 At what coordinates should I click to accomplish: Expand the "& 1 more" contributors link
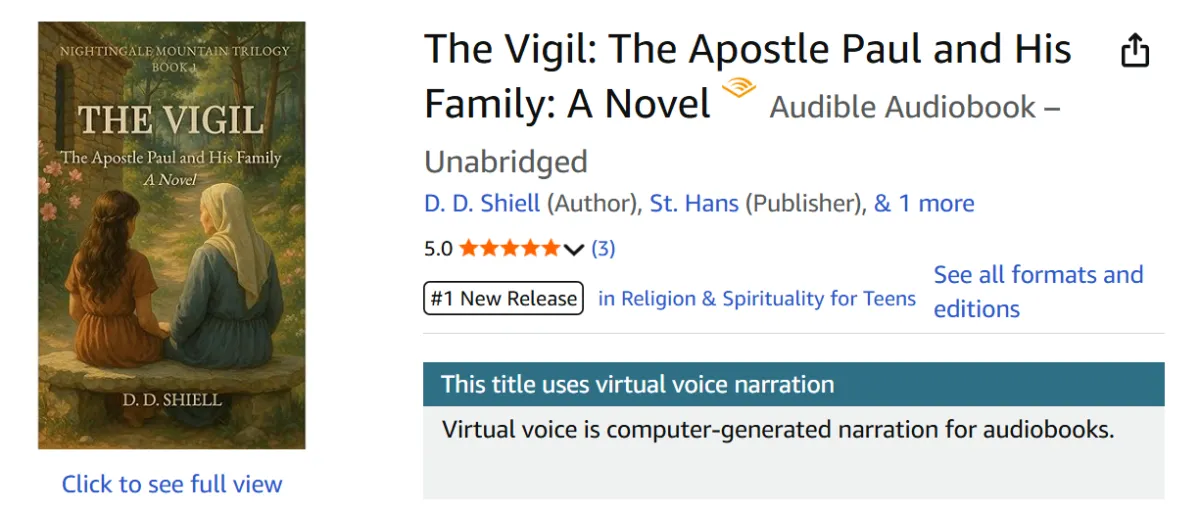(x=924, y=204)
